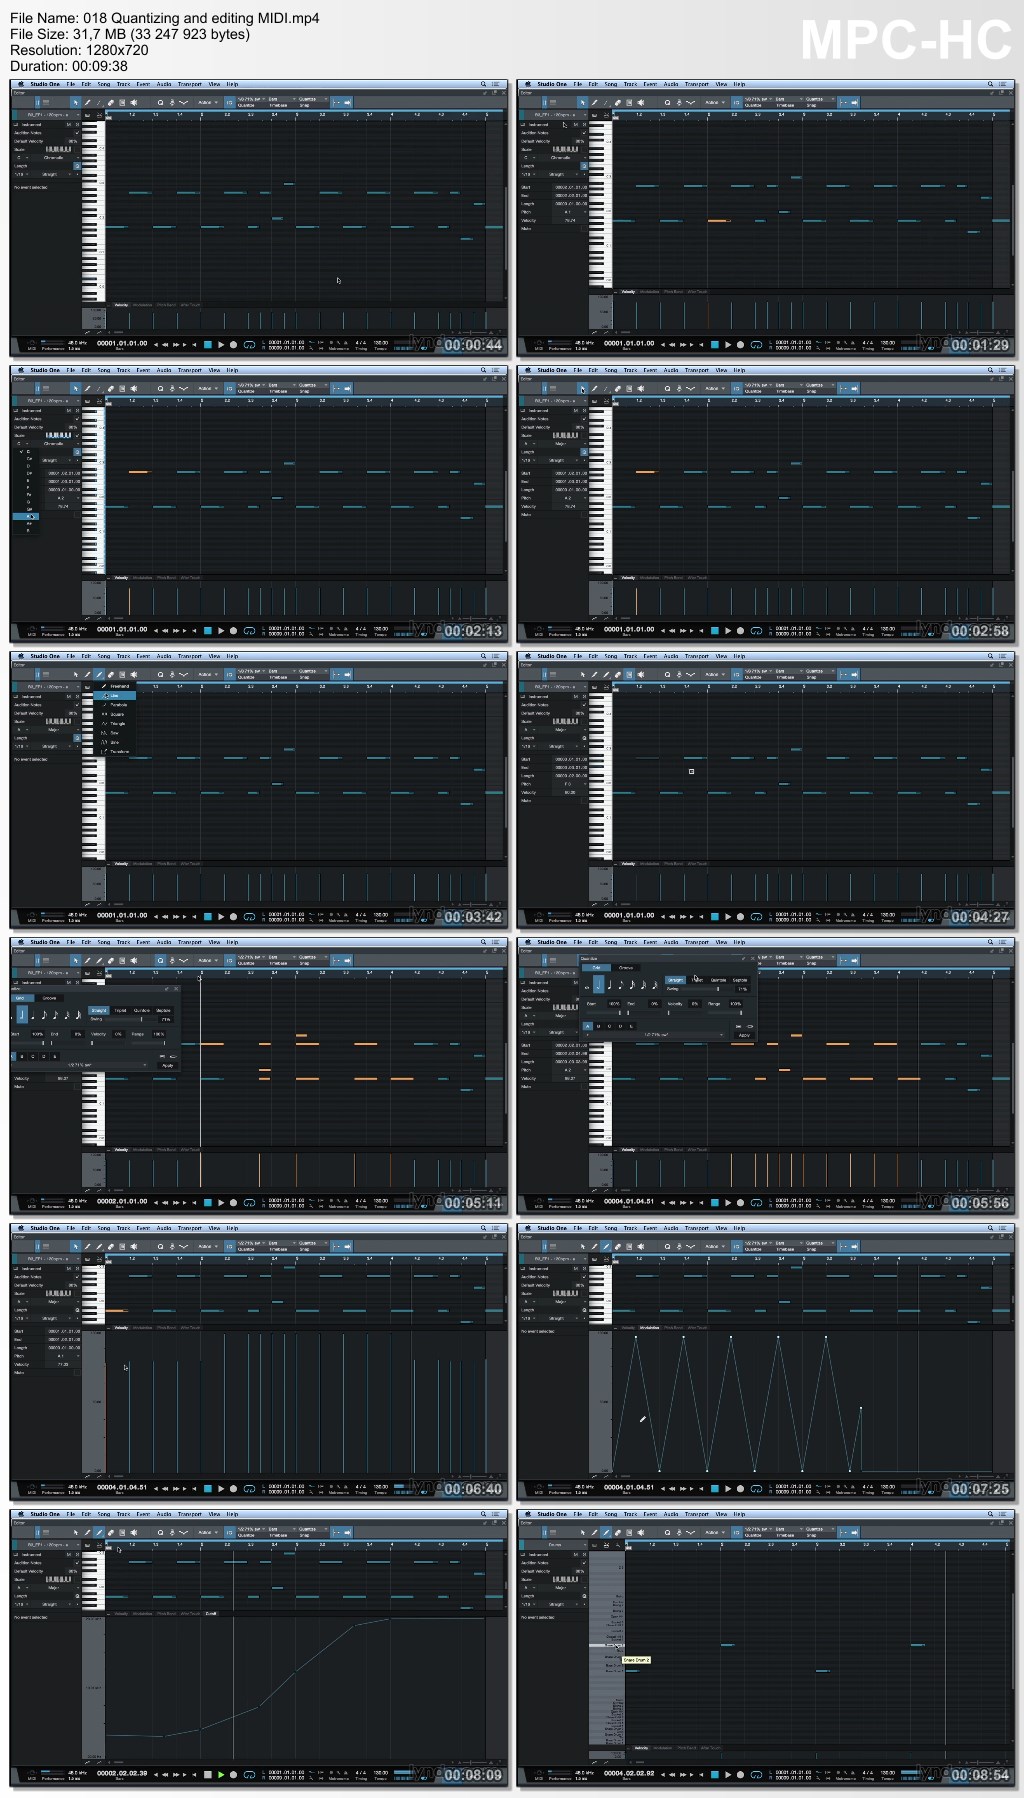Screen dimensions: 1024x1798
Task: Open the Snap dropdown in the 00:04:27 frame
Action: tap(817, 671)
